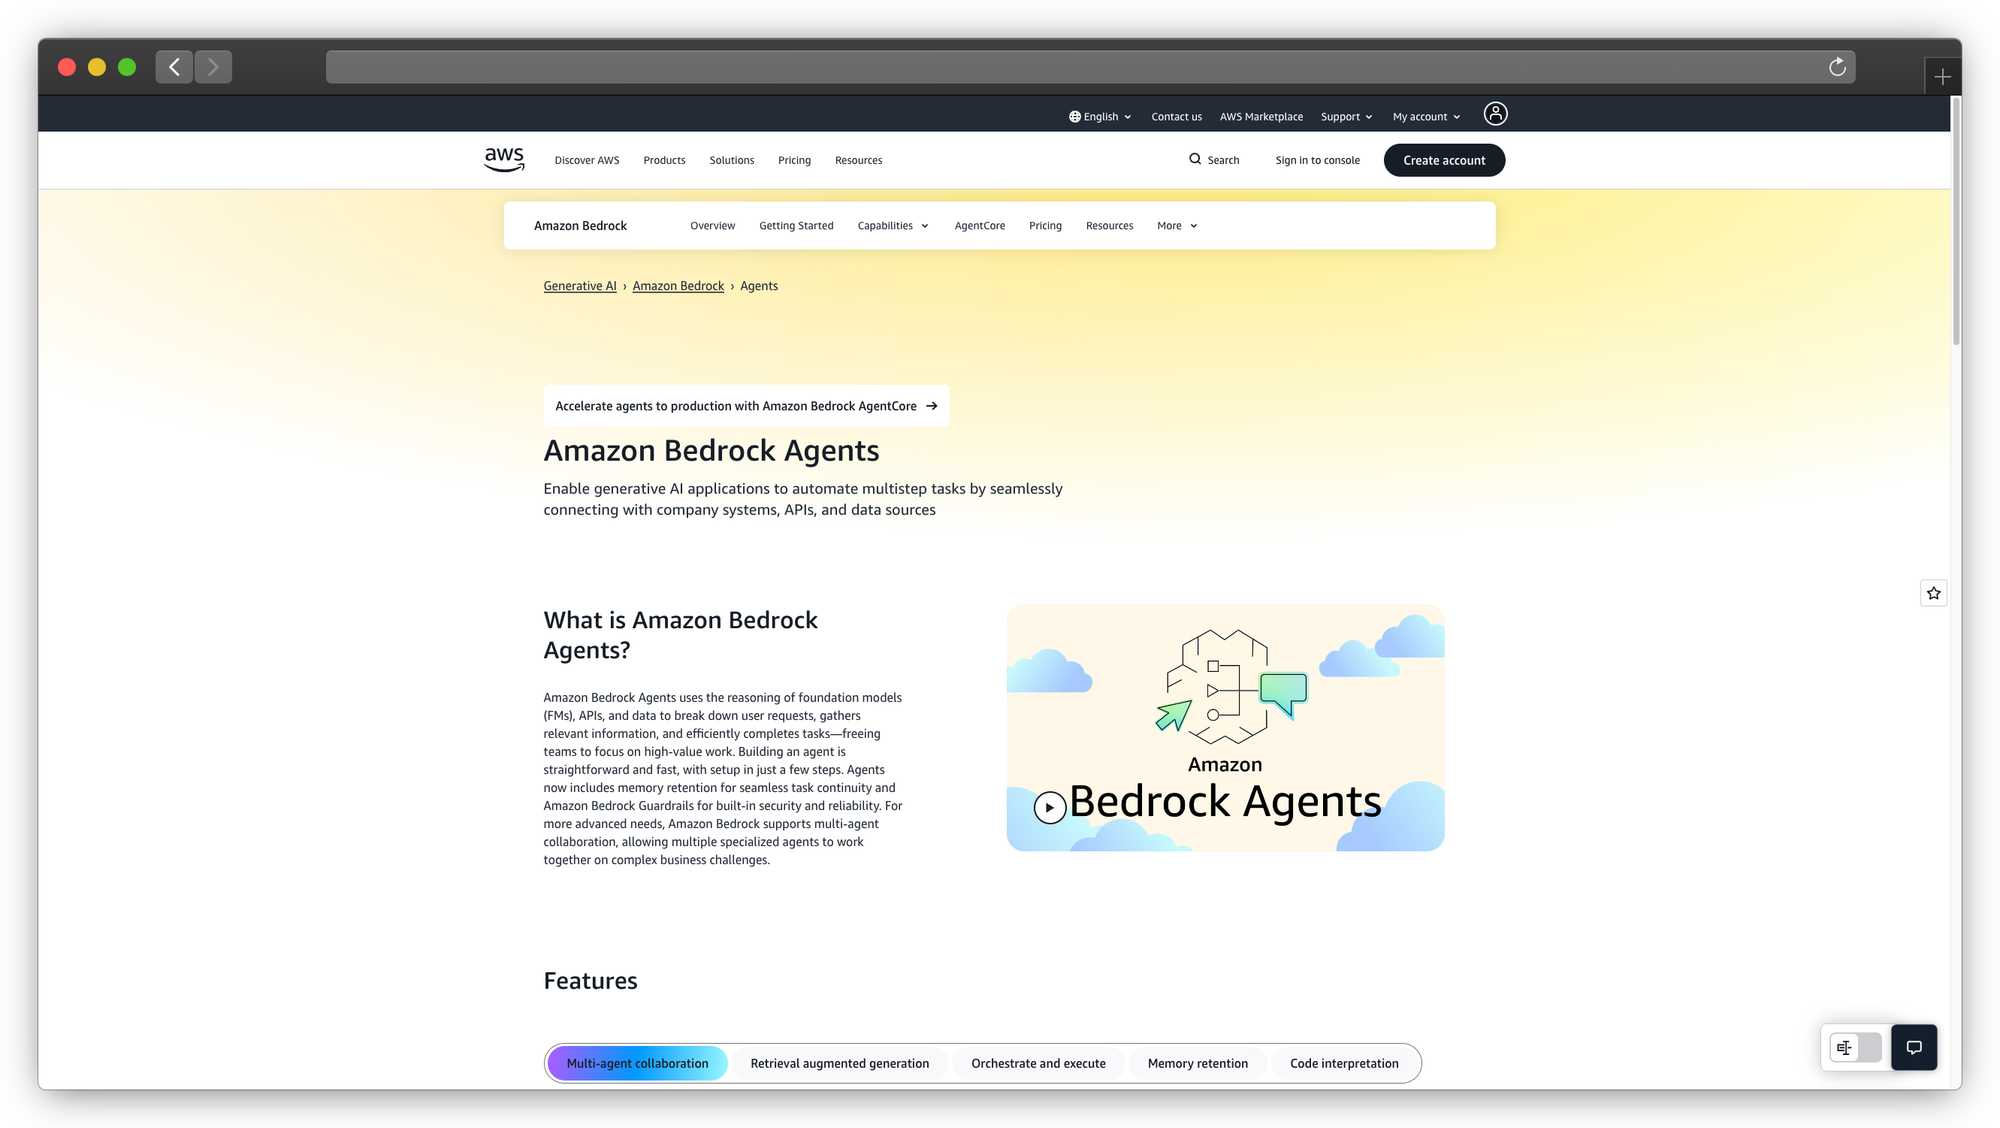
Task: Expand the Capabilities dropdown
Action: click(x=893, y=226)
